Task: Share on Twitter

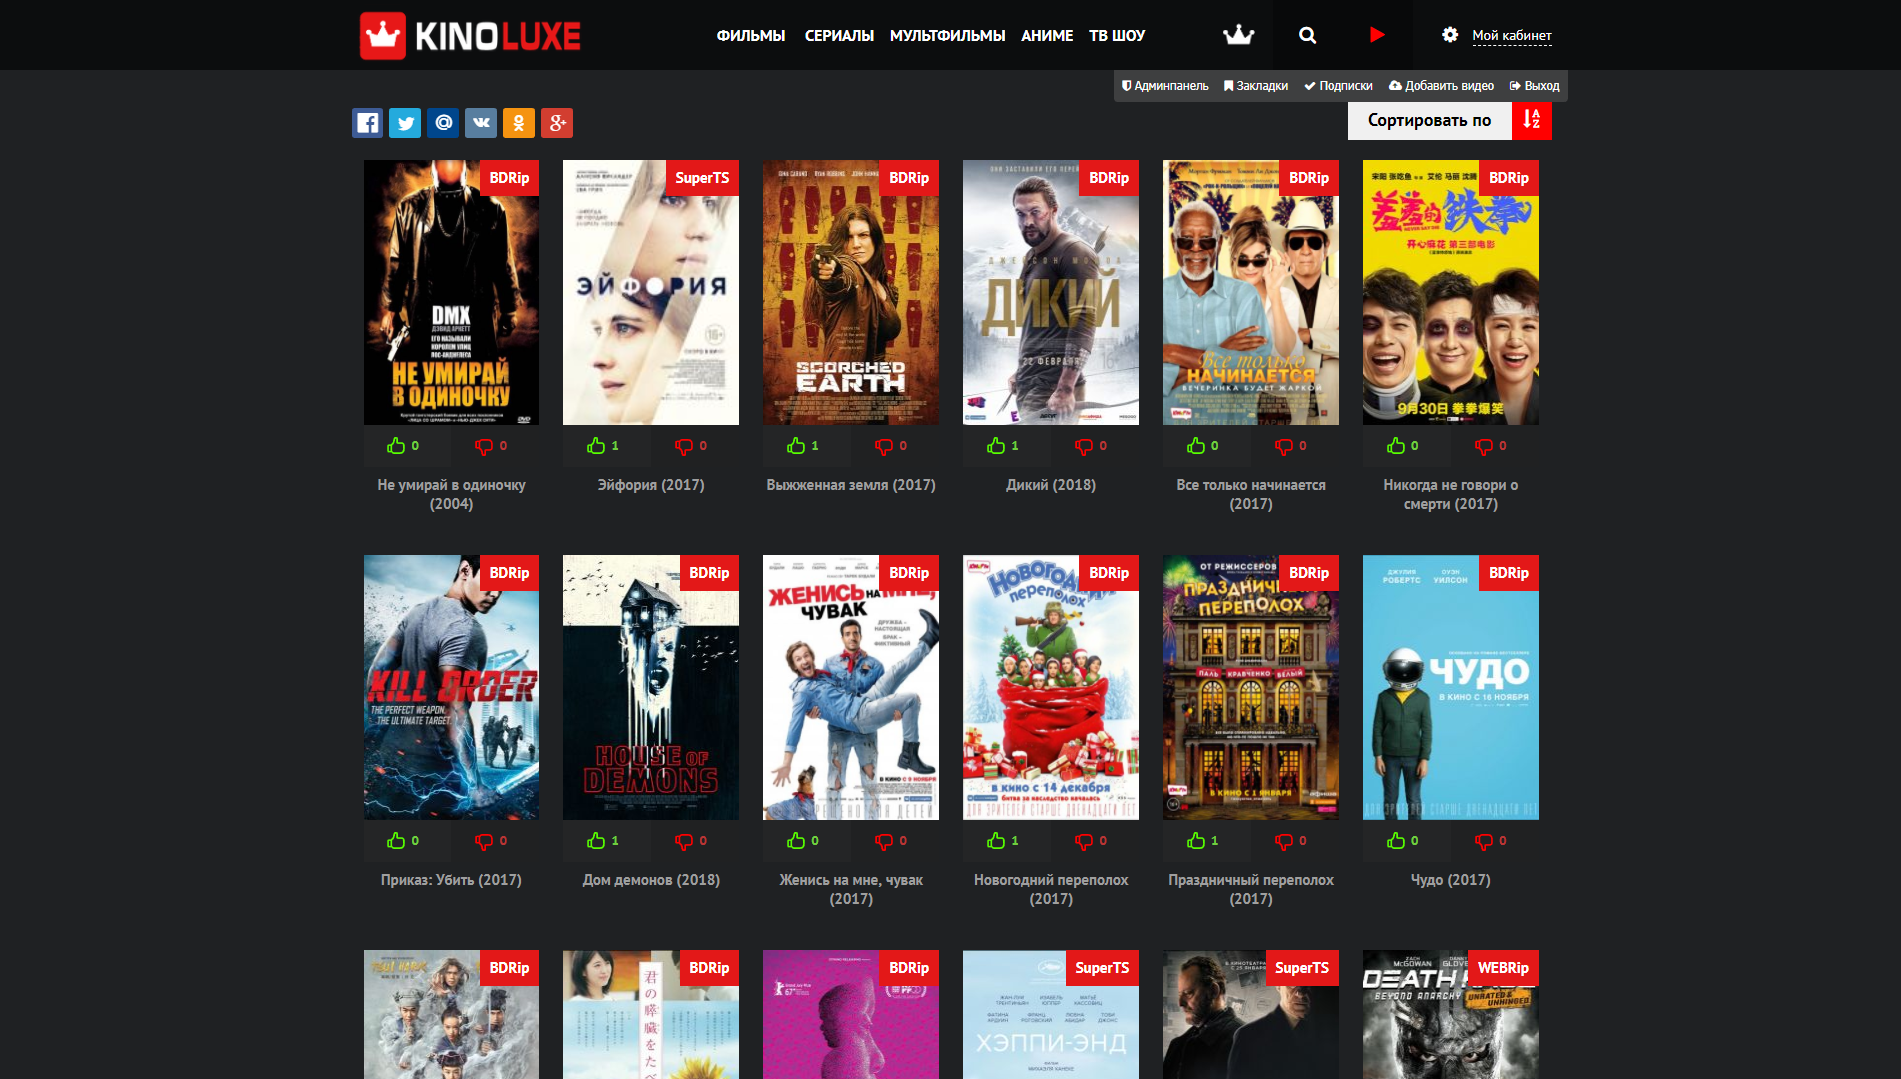Action: (x=405, y=123)
